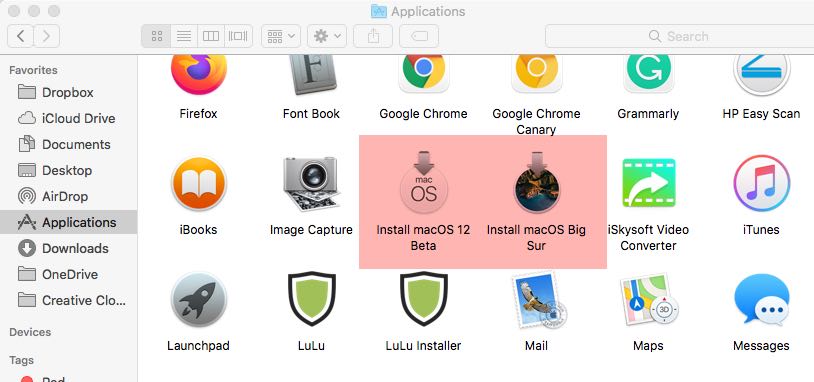Open the item arrangement dropdown
This screenshot has width=814, height=382.
click(281, 36)
